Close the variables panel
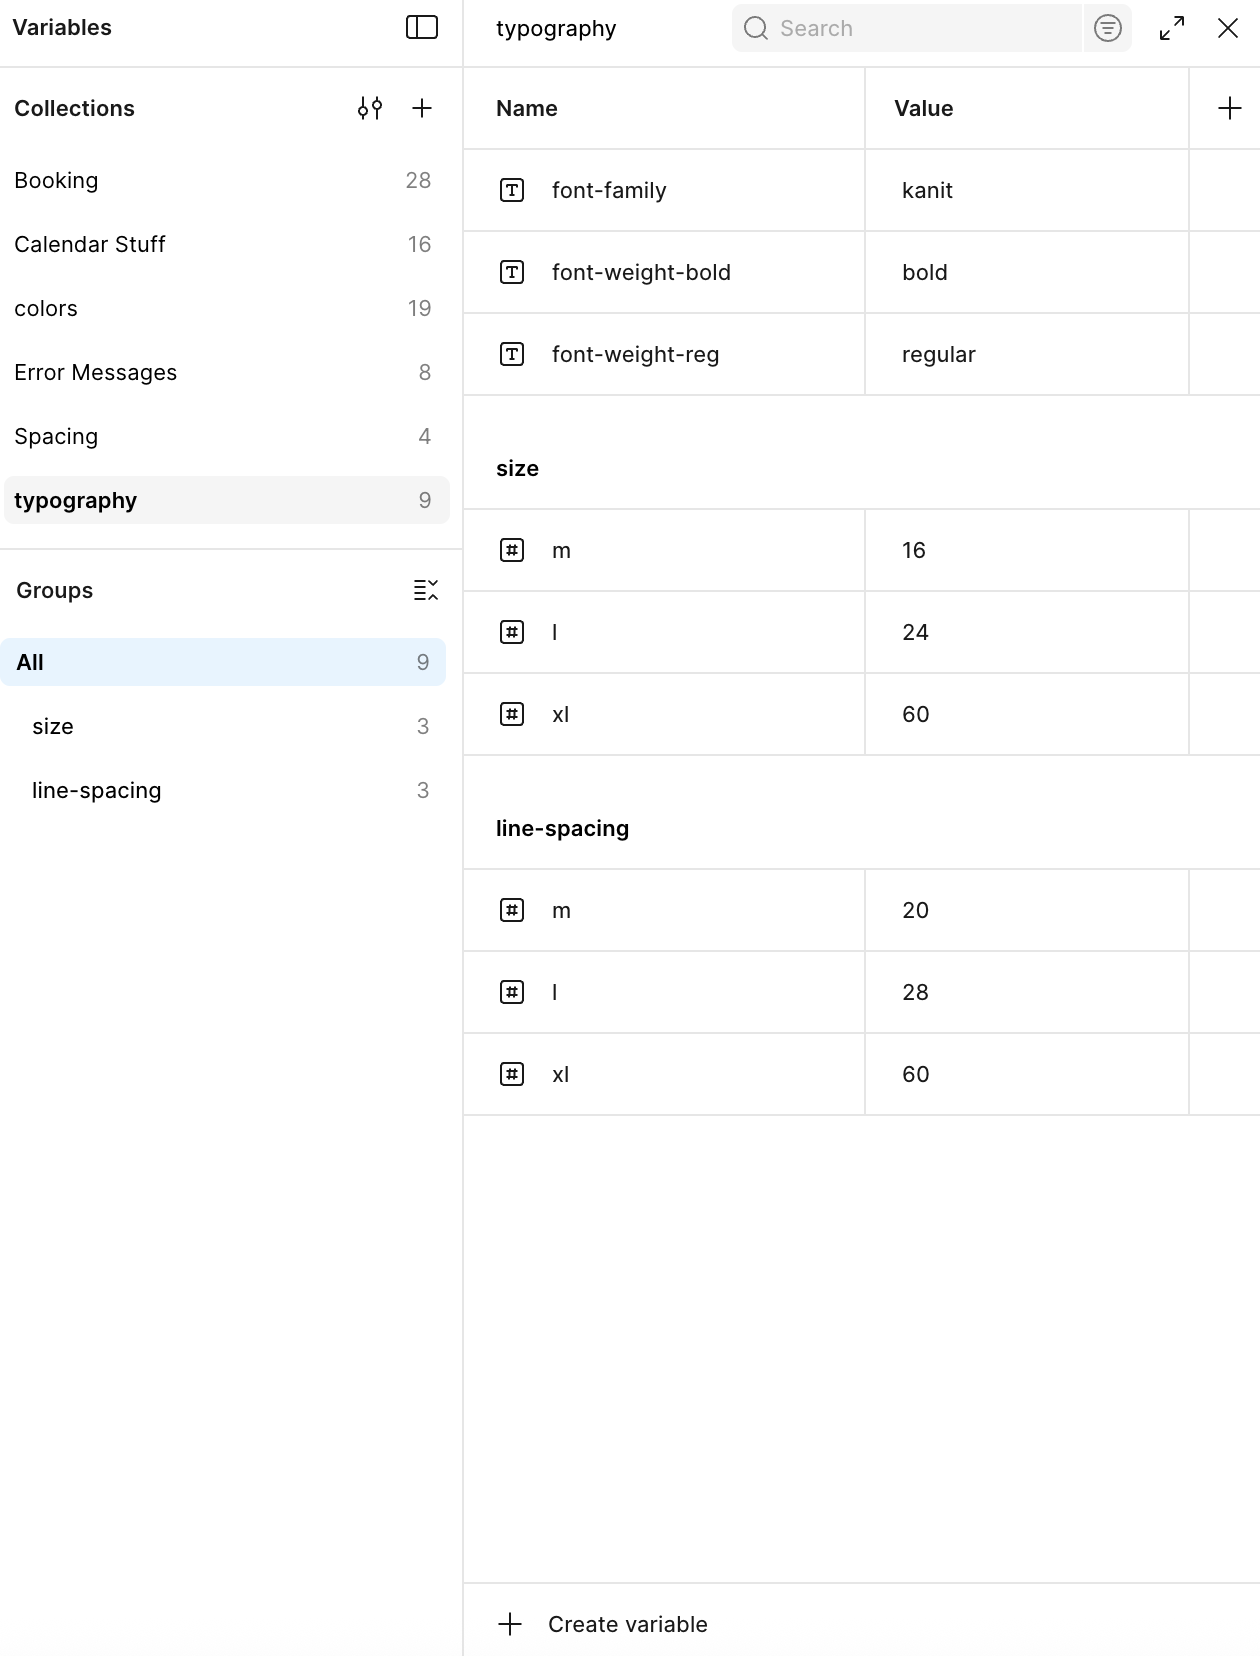1260x1656 pixels. tap(1228, 28)
